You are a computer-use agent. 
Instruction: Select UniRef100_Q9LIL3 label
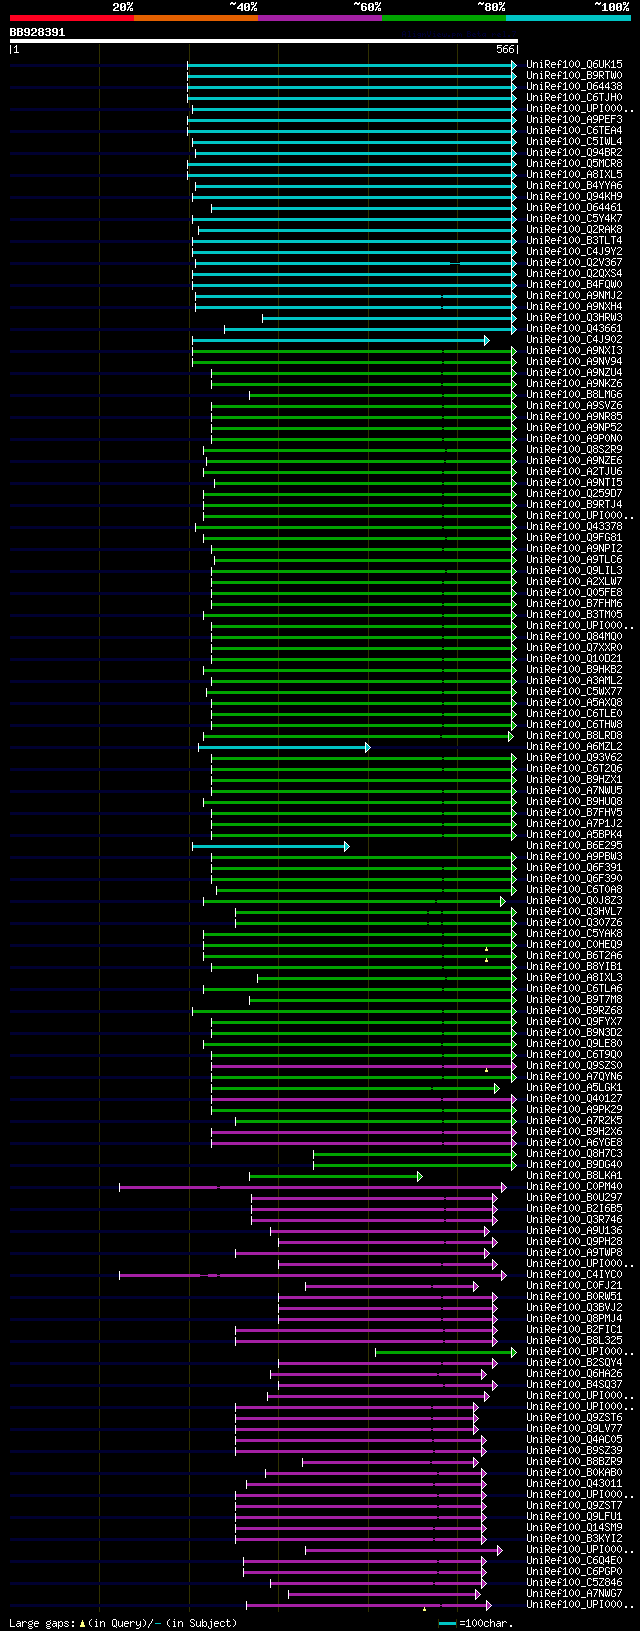[x=574, y=571]
